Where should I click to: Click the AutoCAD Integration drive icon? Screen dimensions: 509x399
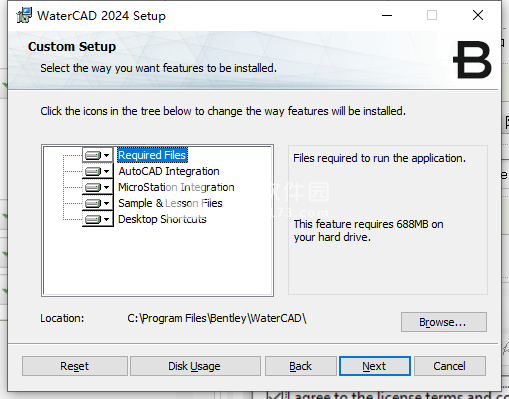(93, 171)
